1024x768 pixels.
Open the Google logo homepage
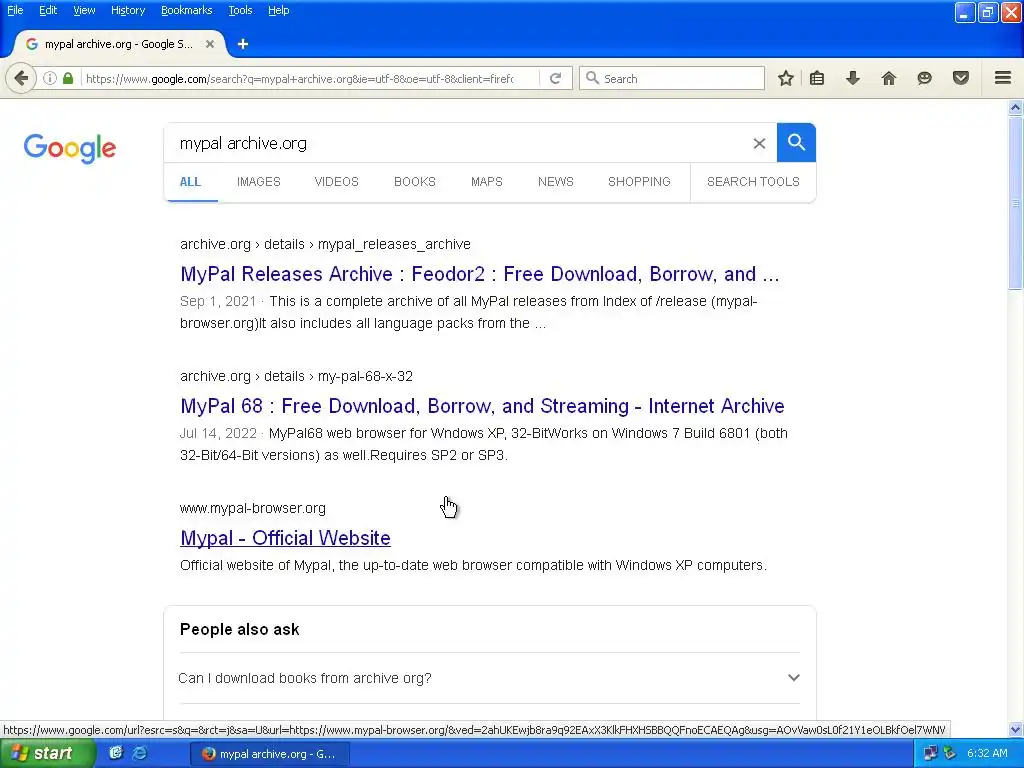point(70,148)
